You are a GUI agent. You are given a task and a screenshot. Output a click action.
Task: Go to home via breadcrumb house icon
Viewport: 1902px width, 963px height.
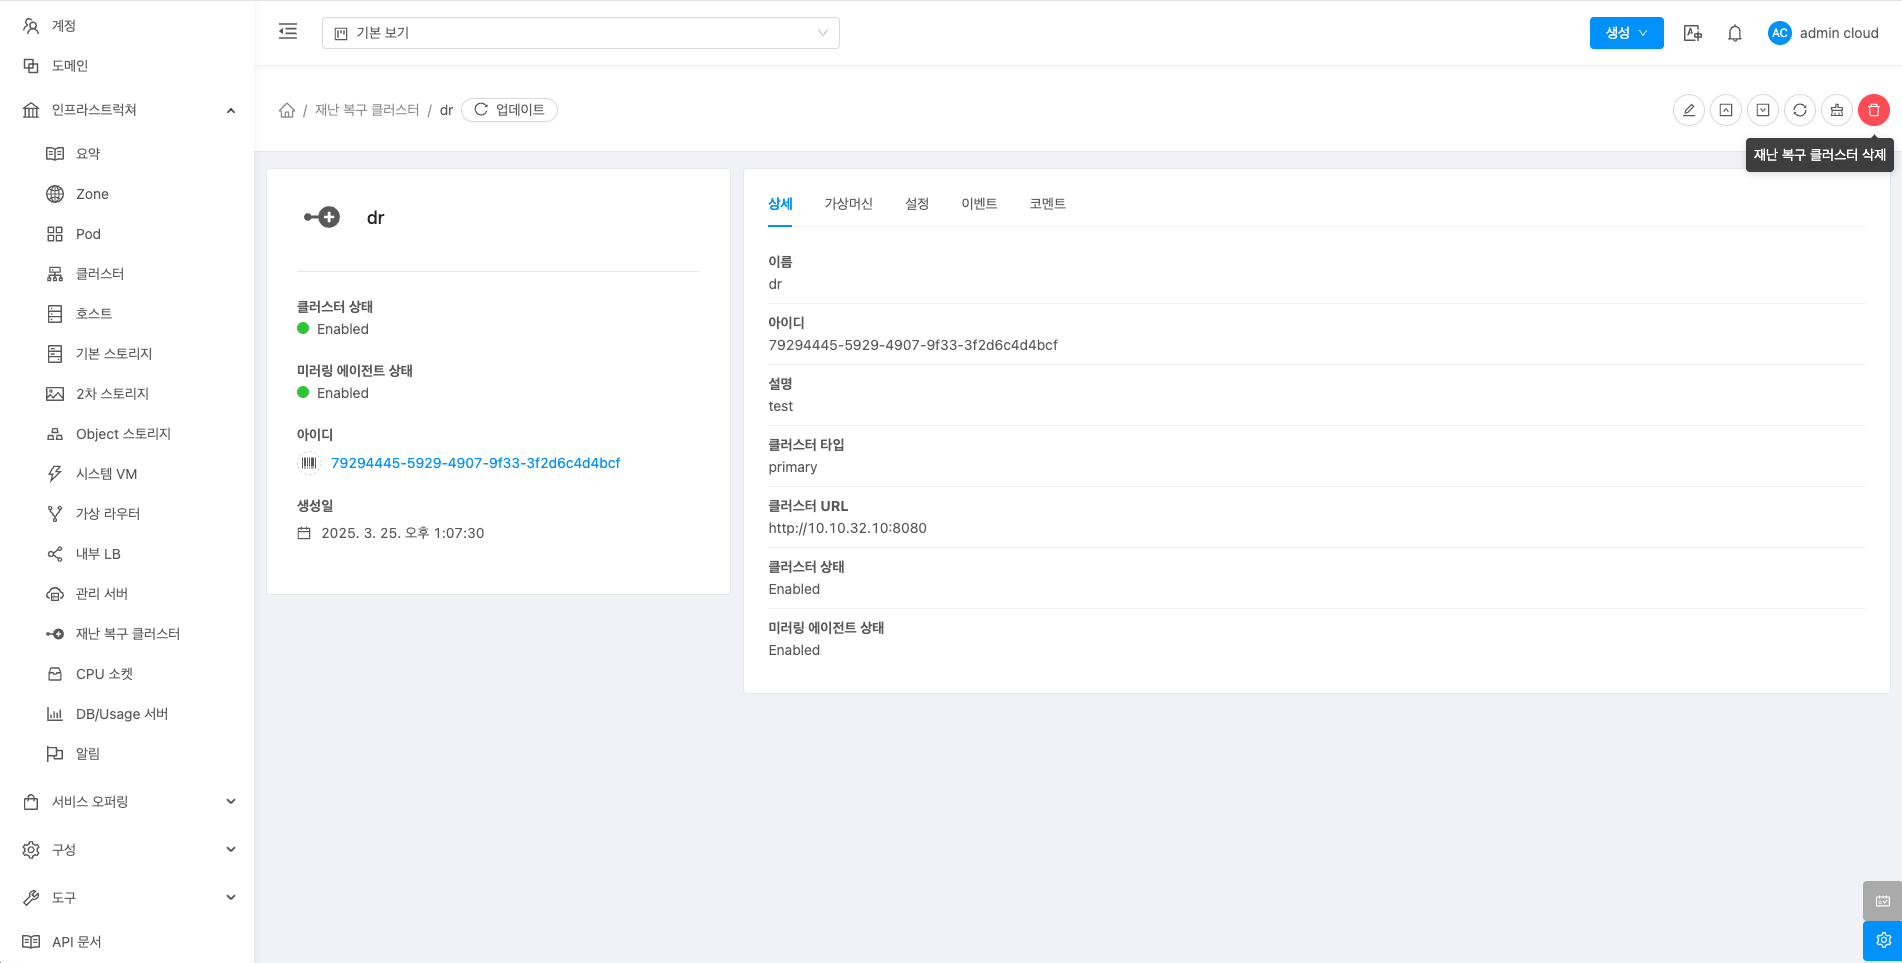pos(287,110)
